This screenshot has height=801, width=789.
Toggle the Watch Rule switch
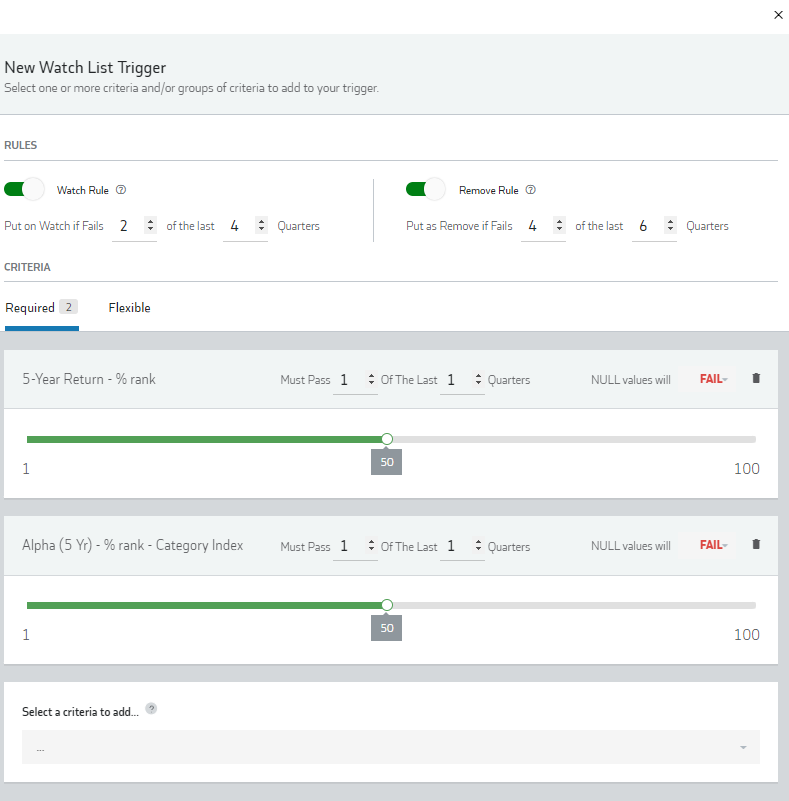(x=25, y=189)
